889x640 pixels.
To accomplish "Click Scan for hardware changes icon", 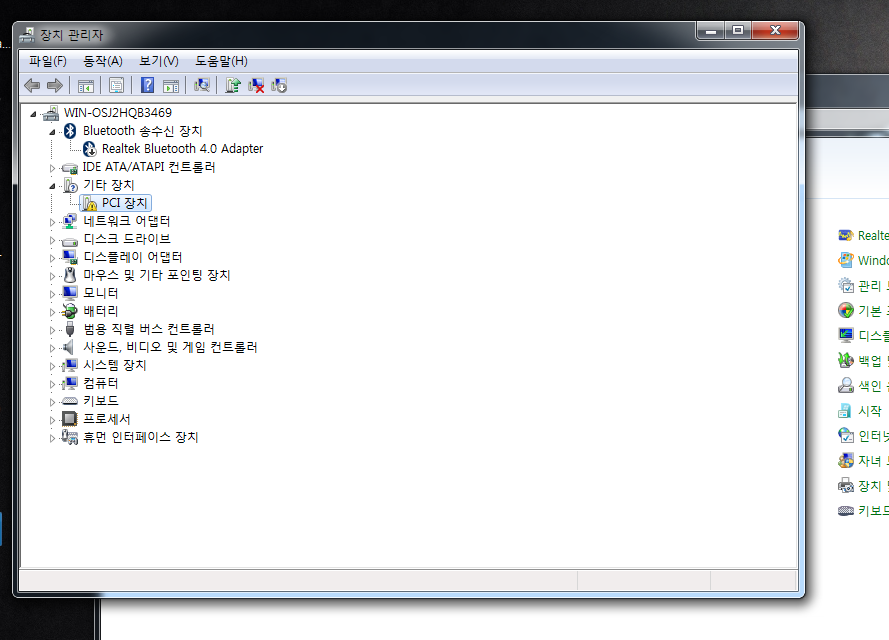I will coord(202,86).
